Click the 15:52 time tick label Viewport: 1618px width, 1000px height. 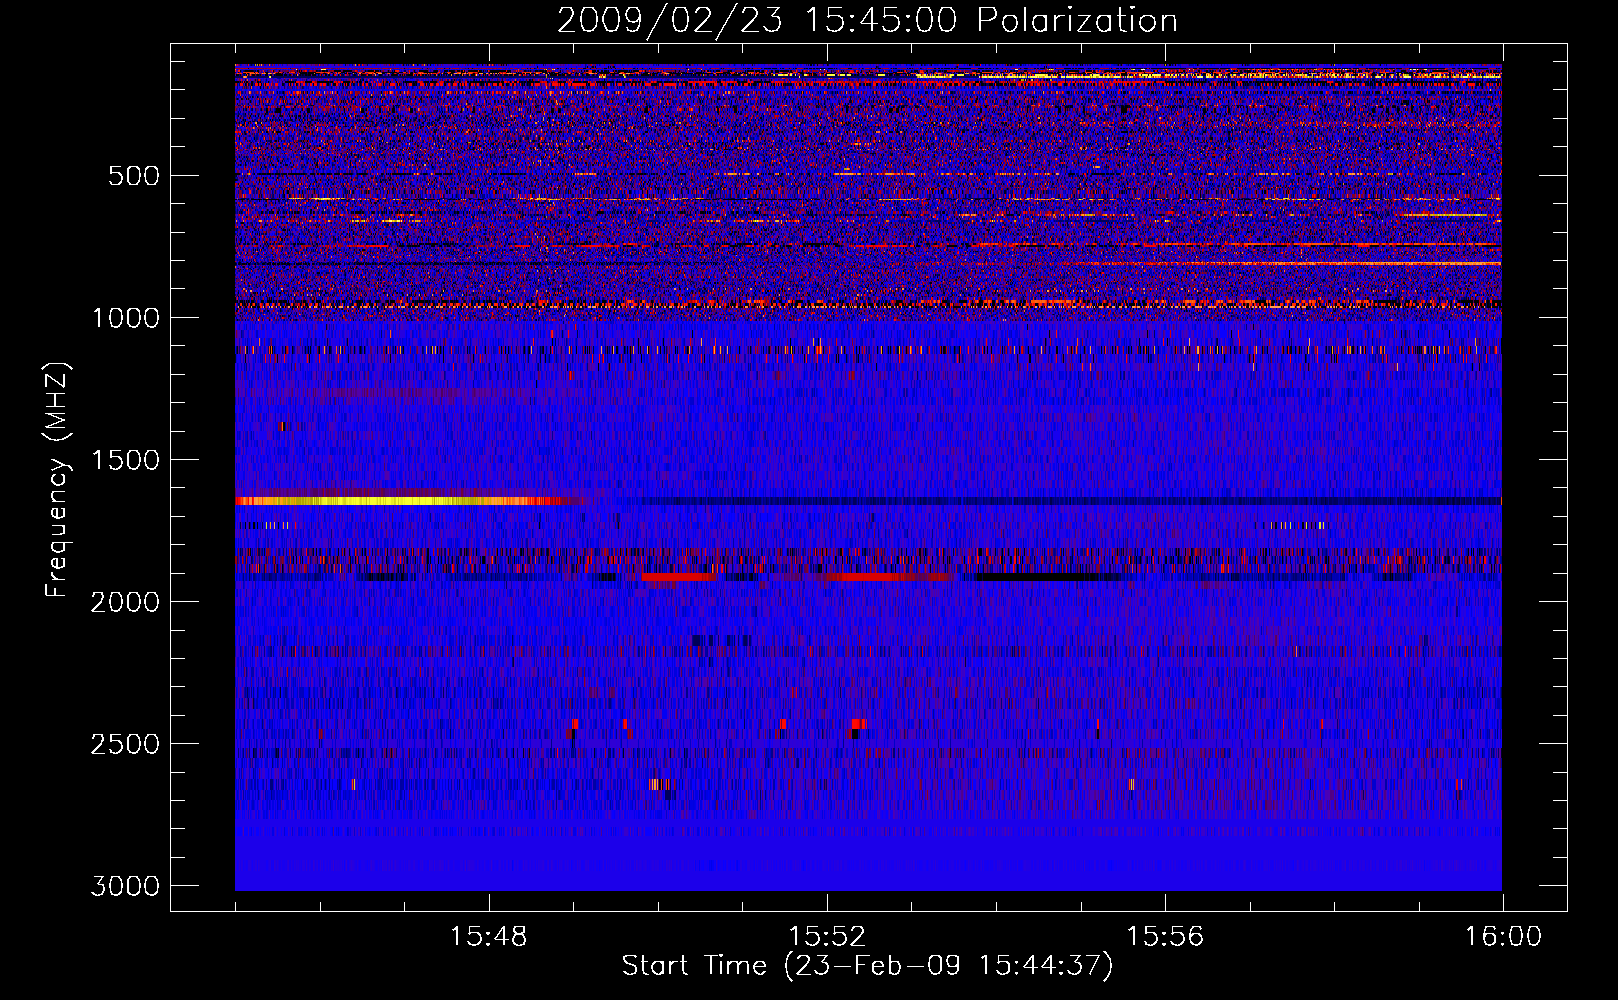click(827, 937)
